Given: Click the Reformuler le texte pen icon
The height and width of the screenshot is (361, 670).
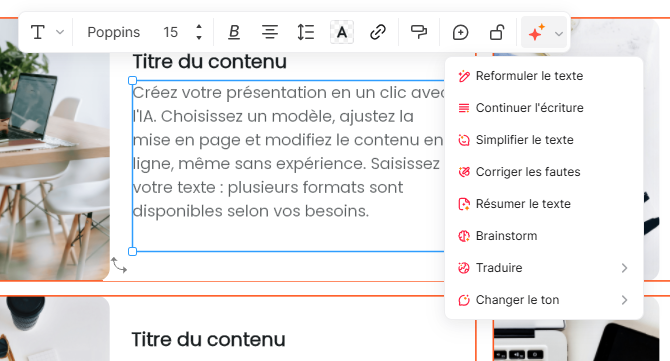Looking at the screenshot, I should pos(464,76).
